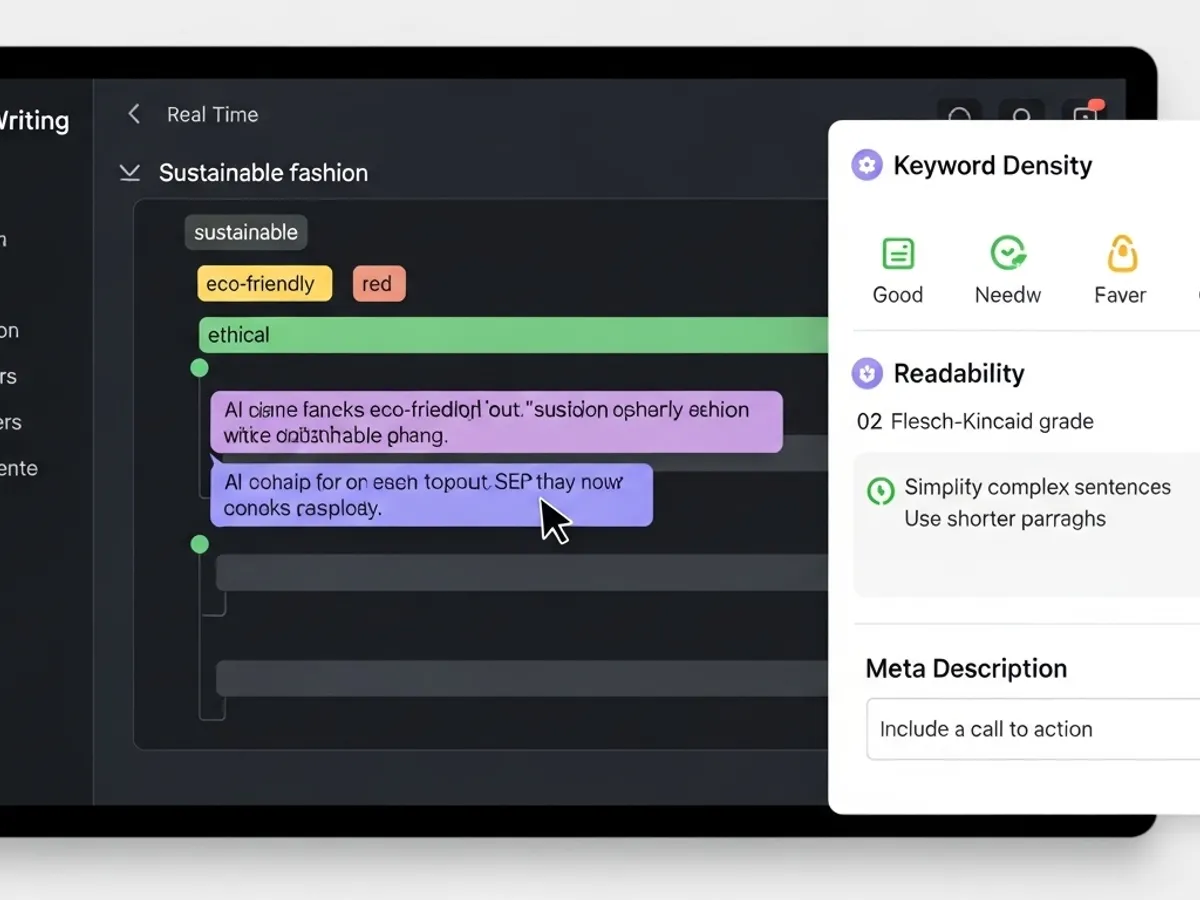
Task: Click the purple Readability panel icon
Action: pyautogui.click(x=866, y=373)
